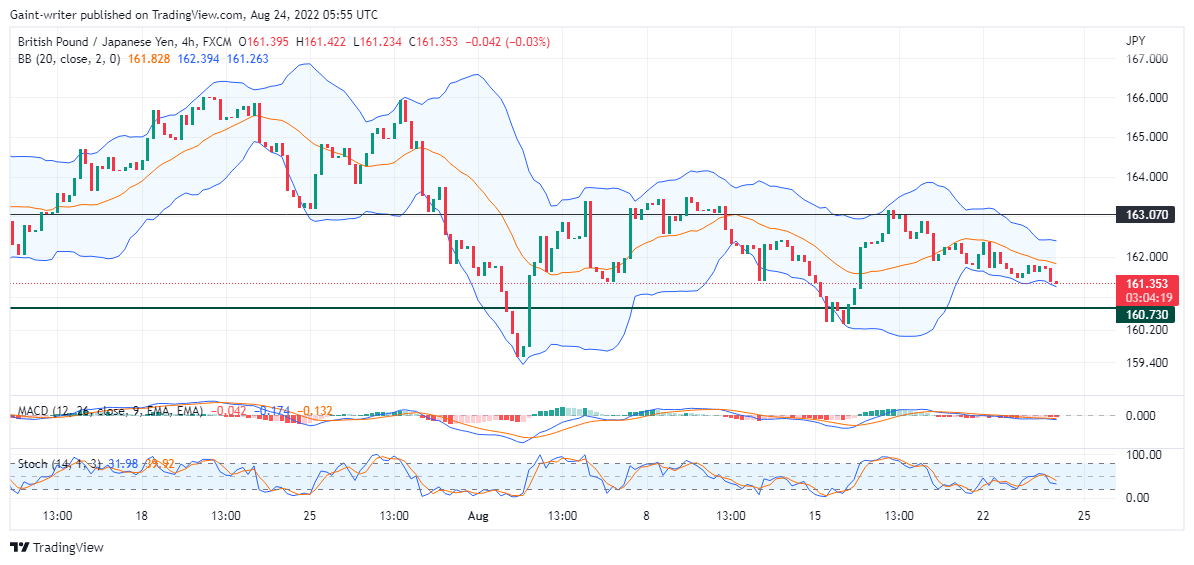Screen dimensions: 1194x565
Task: Click the Stoch pane 100.00 axis label
Action: tap(1143, 455)
